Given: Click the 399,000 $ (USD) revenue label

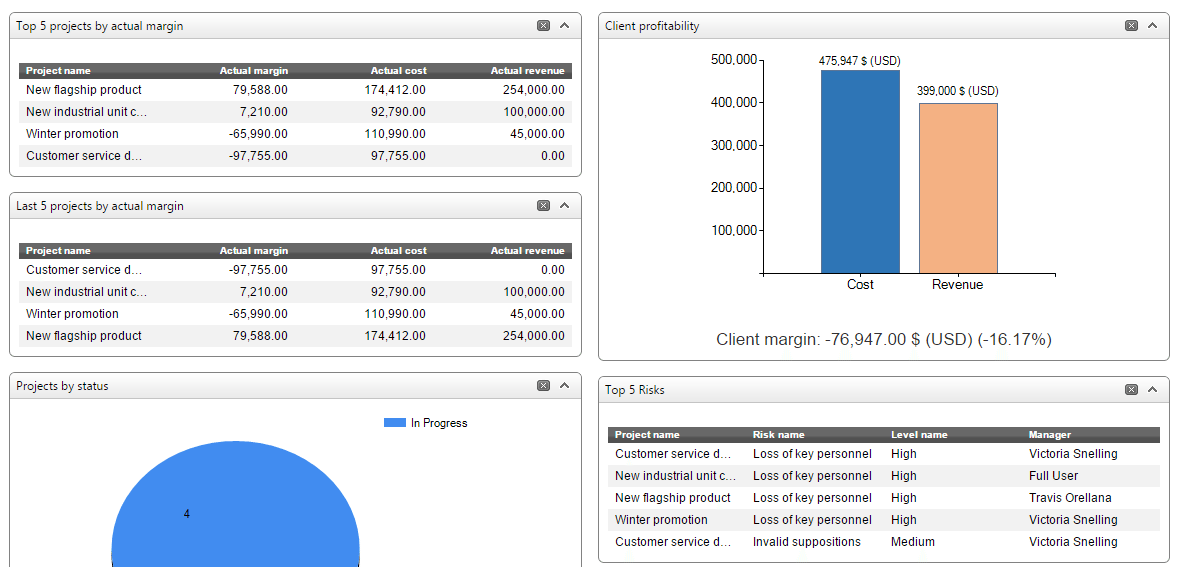Looking at the screenshot, I should click(x=957, y=91).
